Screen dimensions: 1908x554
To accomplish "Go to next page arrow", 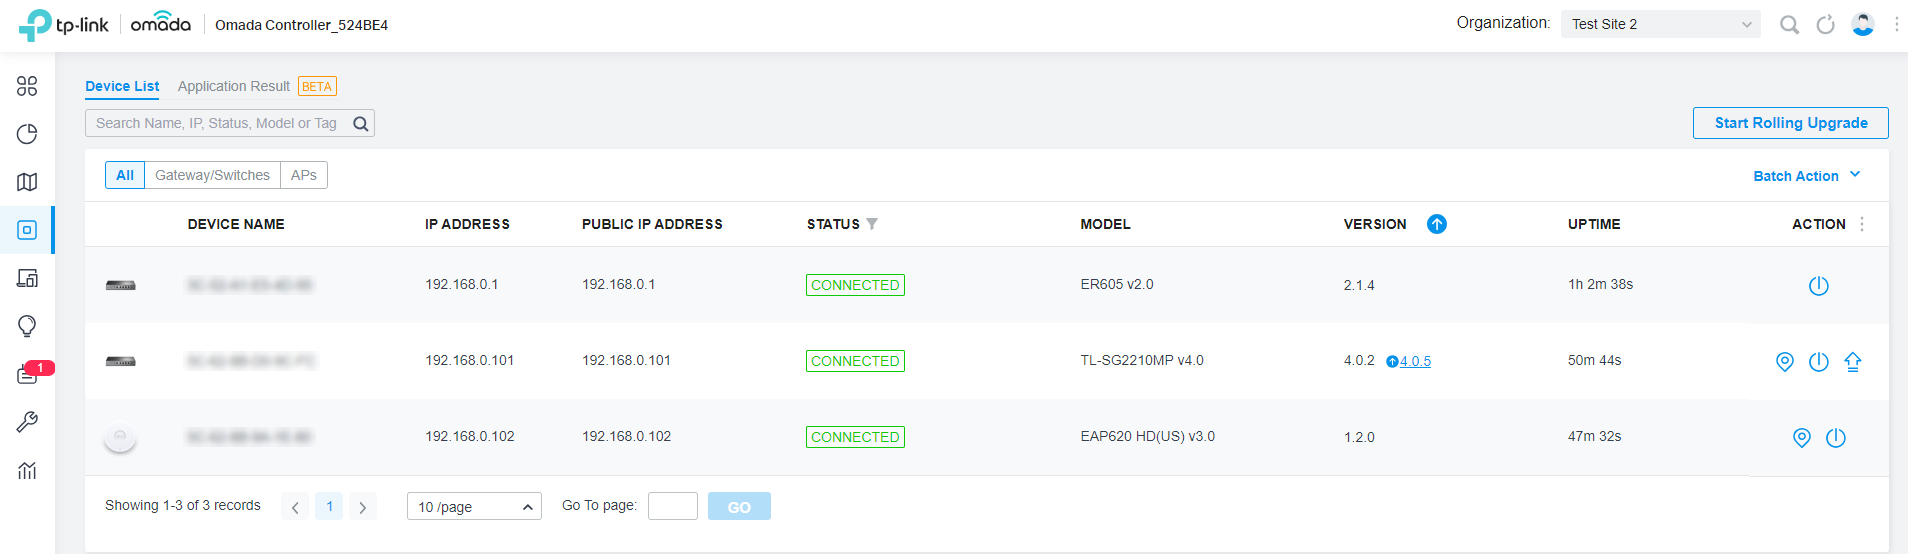I will (x=363, y=507).
